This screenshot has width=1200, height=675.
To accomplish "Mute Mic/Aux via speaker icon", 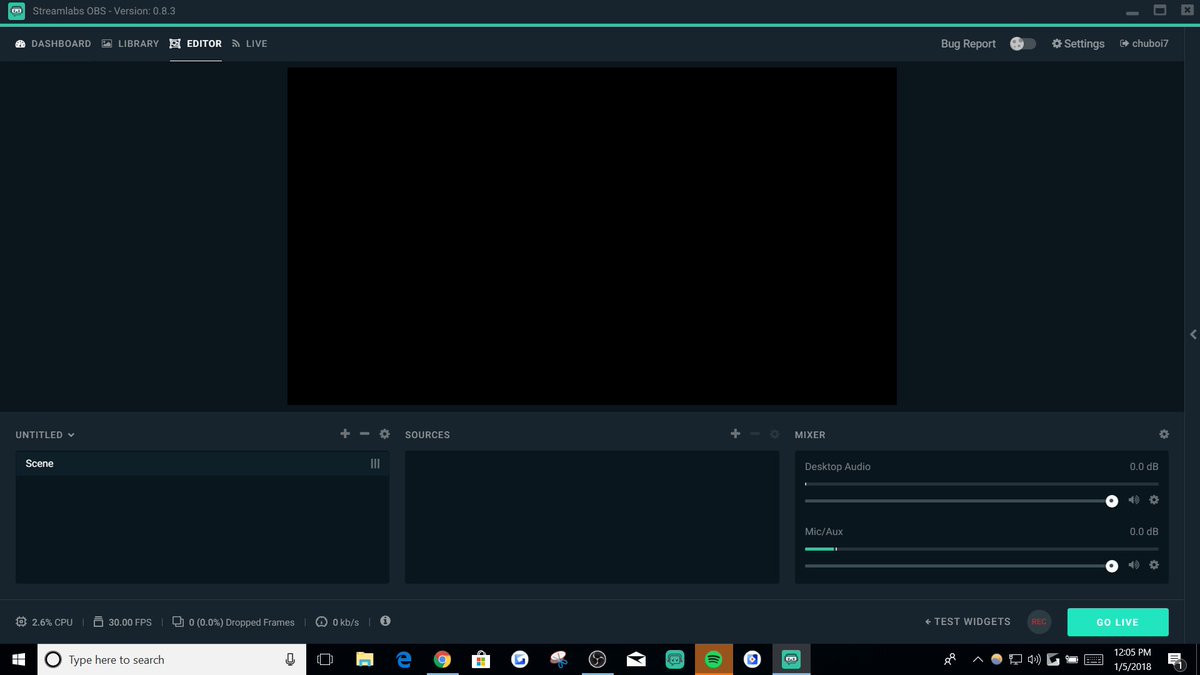I will click(1134, 565).
